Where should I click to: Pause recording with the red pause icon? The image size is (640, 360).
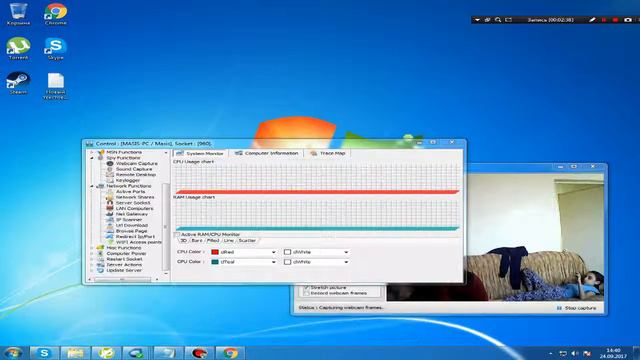click(604, 20)
